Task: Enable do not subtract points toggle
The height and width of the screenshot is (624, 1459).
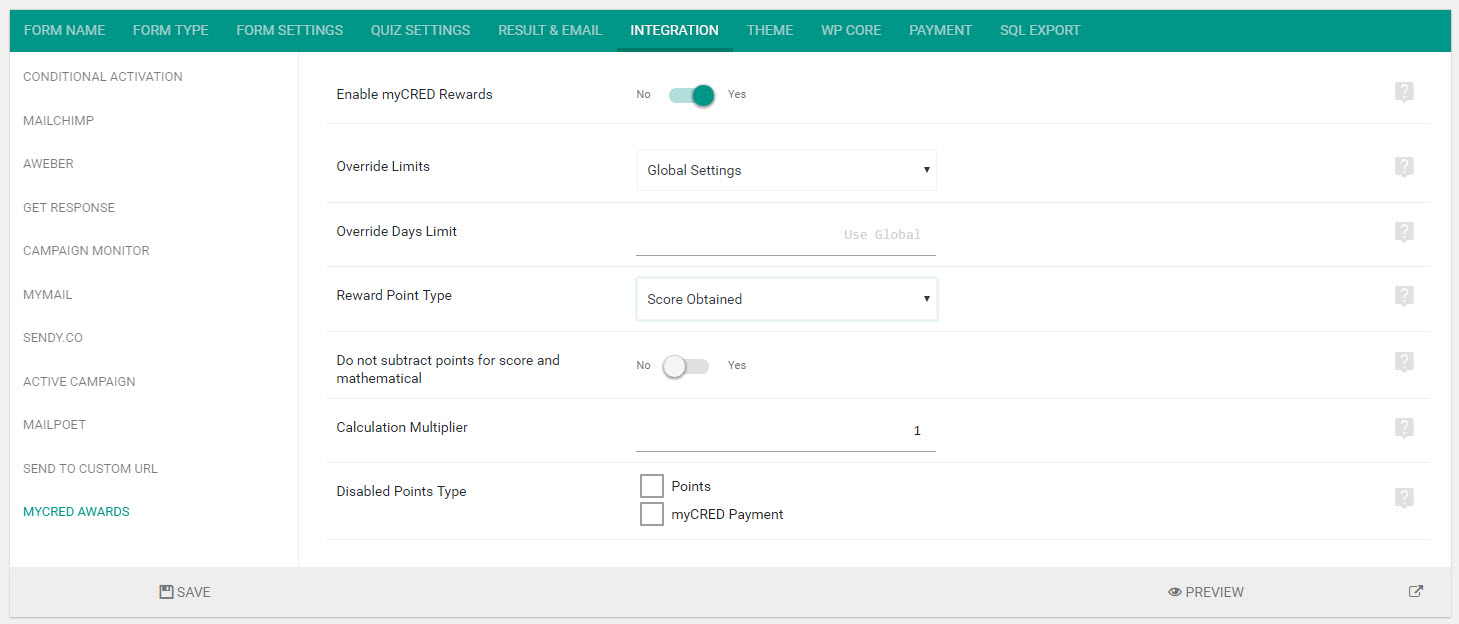Action: pyautogui.click(x=686, y=366)
